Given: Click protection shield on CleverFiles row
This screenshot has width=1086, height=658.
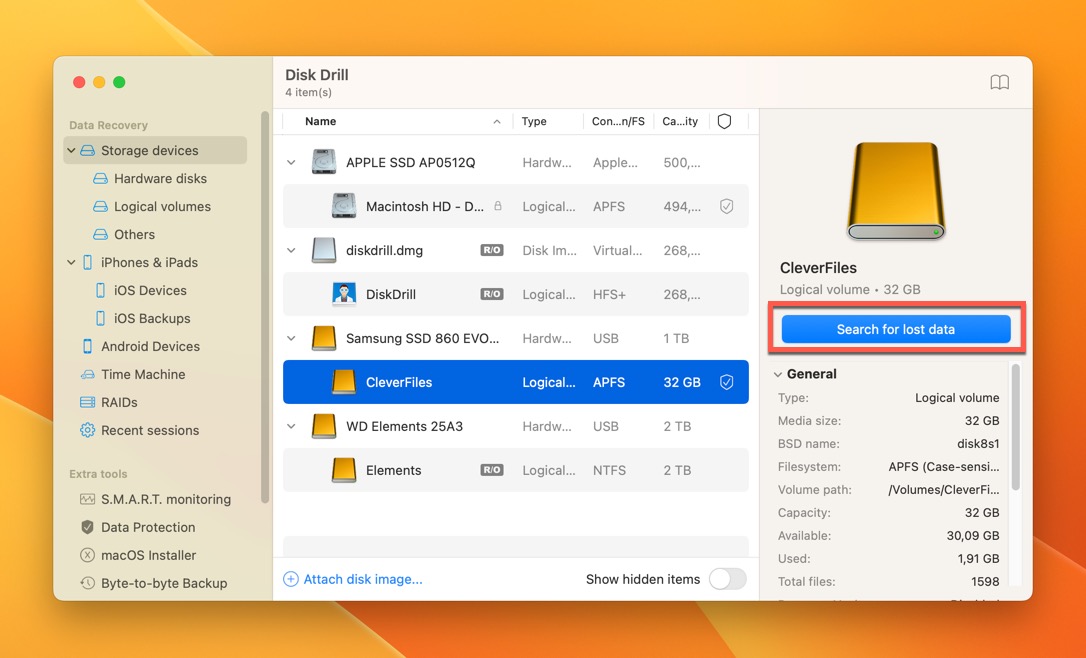Looking at the screenshot, I should click(x=726, y=382).
